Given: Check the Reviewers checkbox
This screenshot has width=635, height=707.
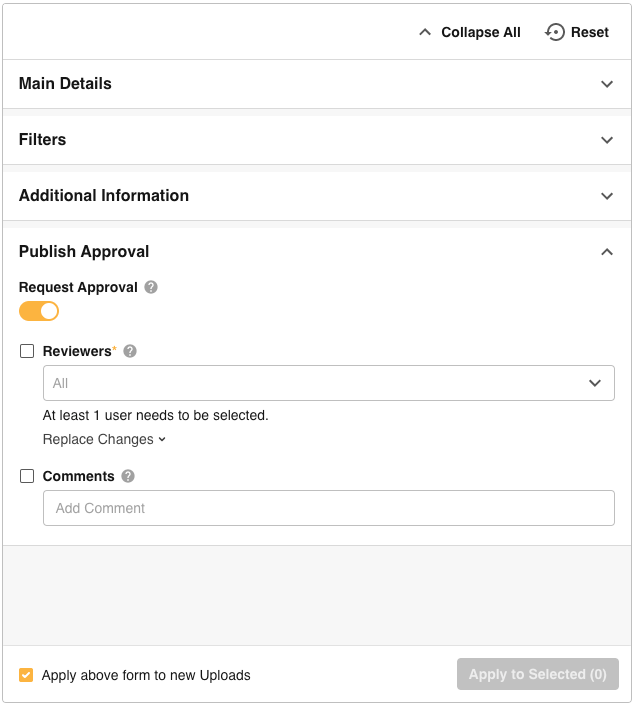Looking at the screenshot, I should coord(27,351).
